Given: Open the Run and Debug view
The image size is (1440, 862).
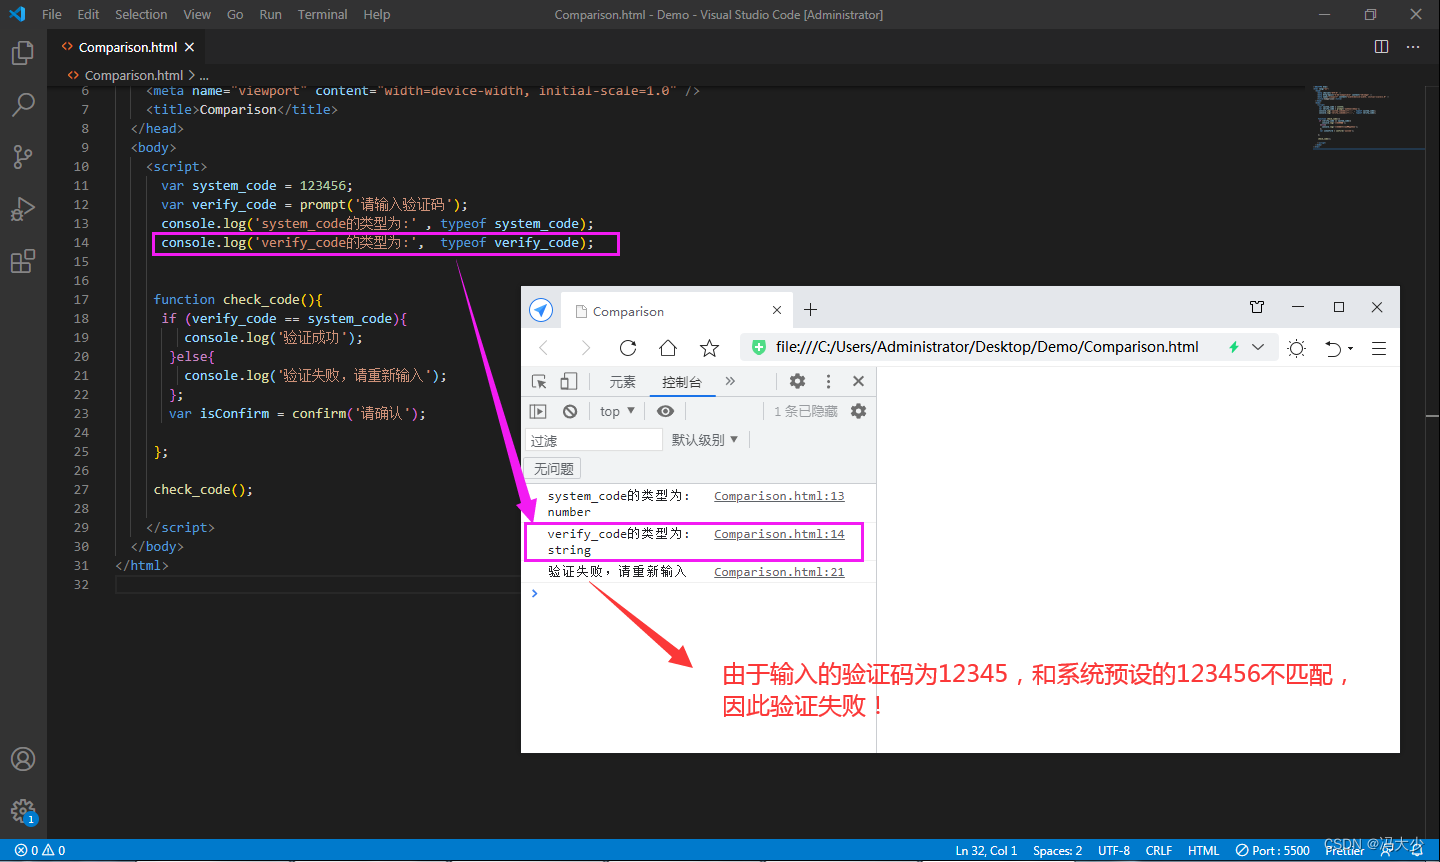Looking at the screenshot, I should click(22, 209).
